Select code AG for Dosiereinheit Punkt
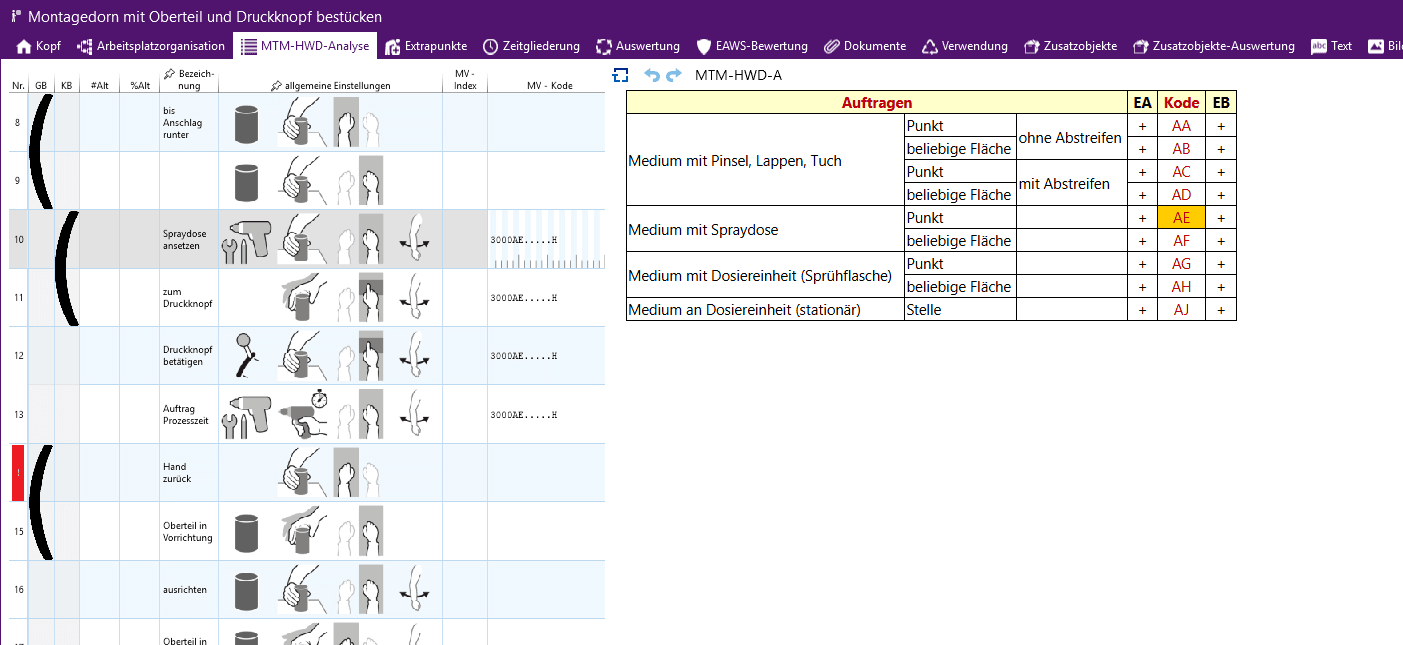 pos(1181,264)
